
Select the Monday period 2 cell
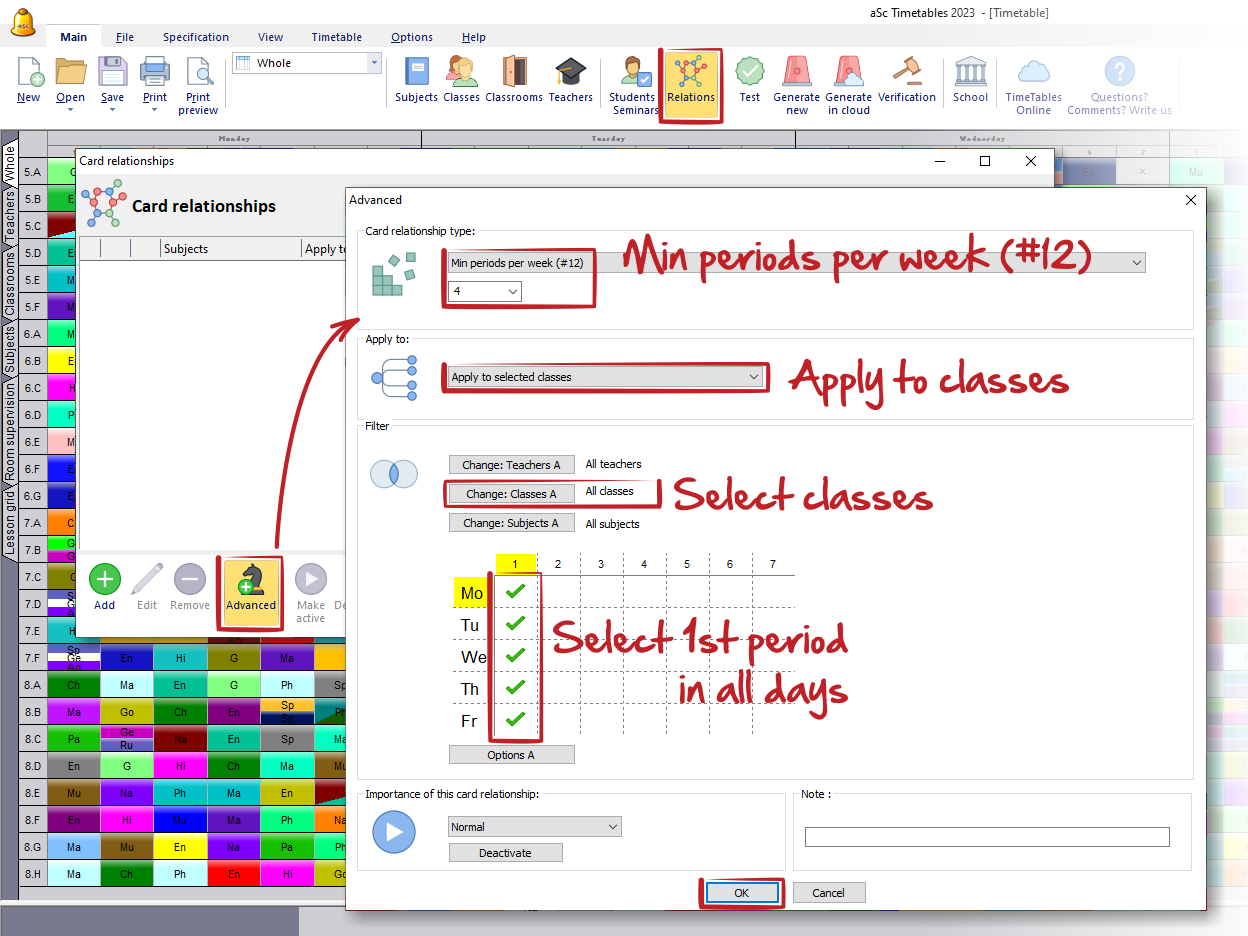(558, 592)
